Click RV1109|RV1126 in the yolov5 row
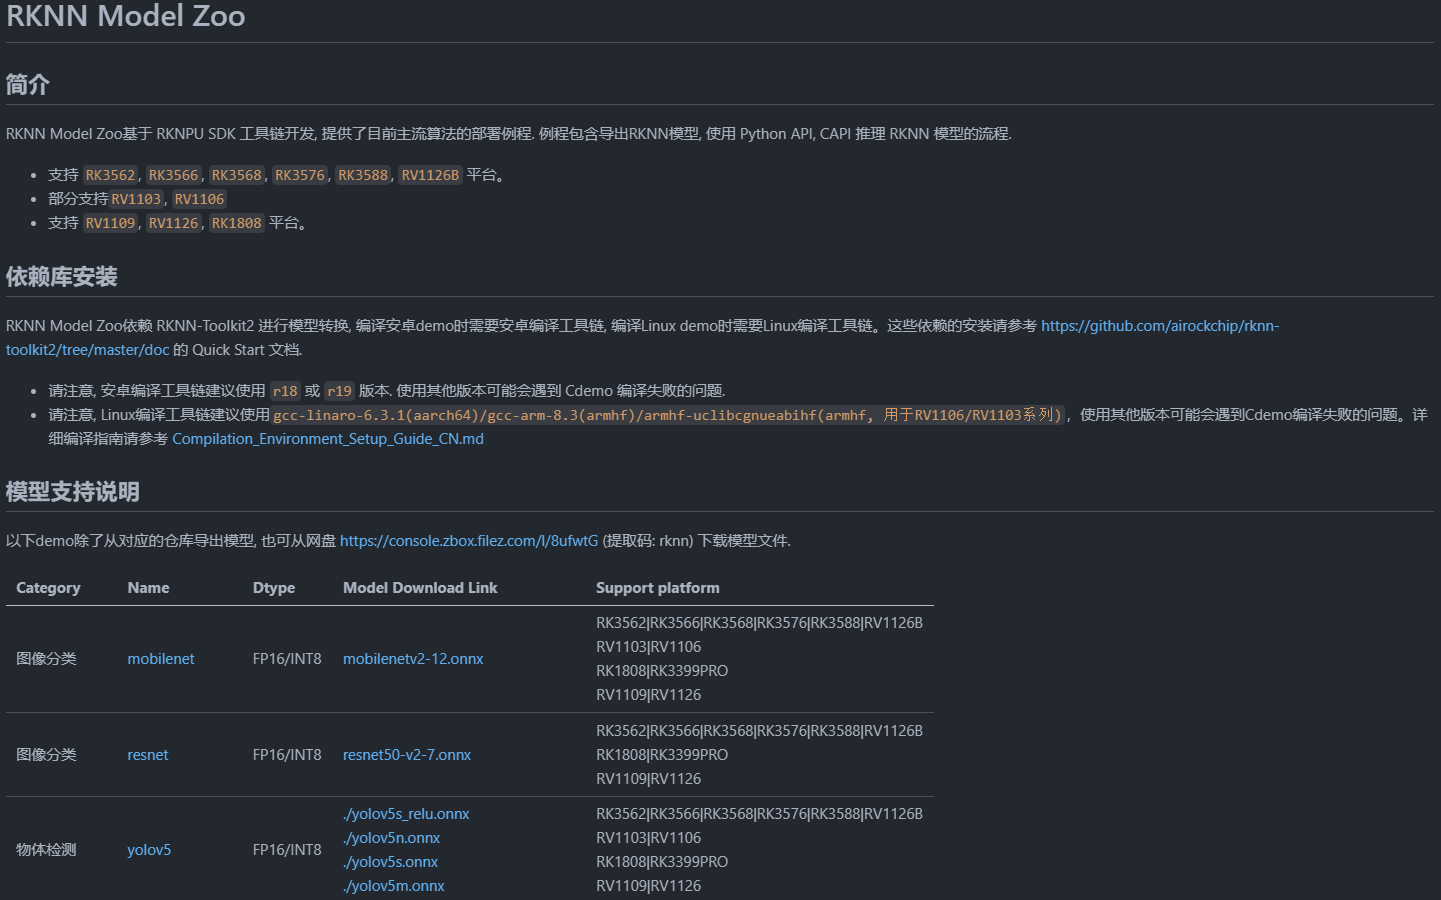The width and height of the screenshot is (1441, 900). tap(649, 886)
